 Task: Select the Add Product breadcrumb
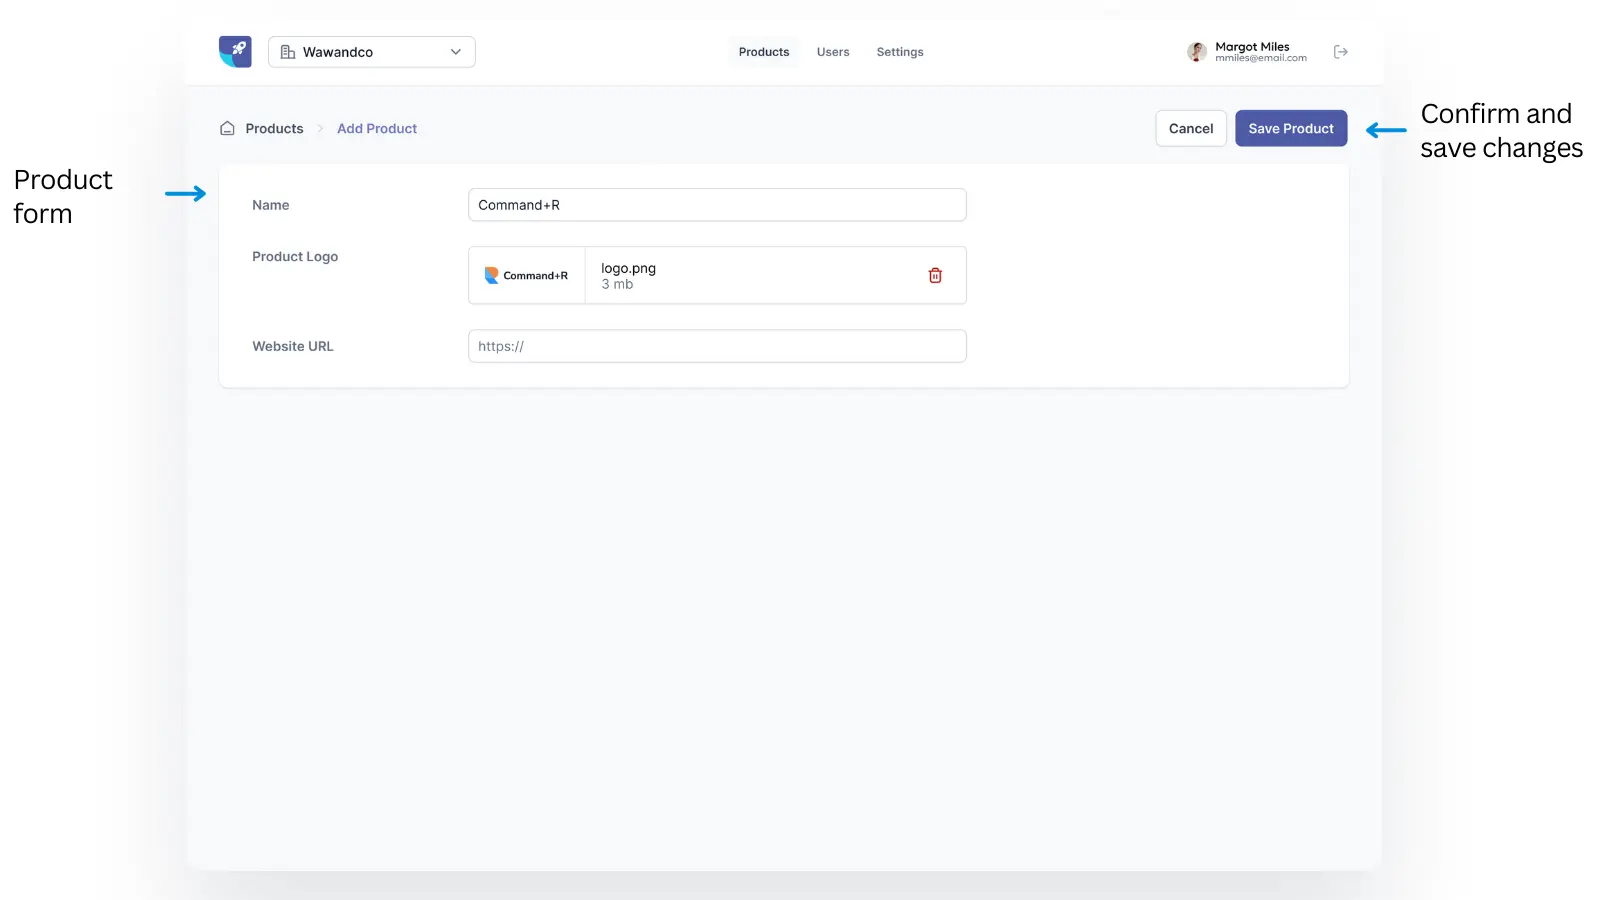pos(377,128)
